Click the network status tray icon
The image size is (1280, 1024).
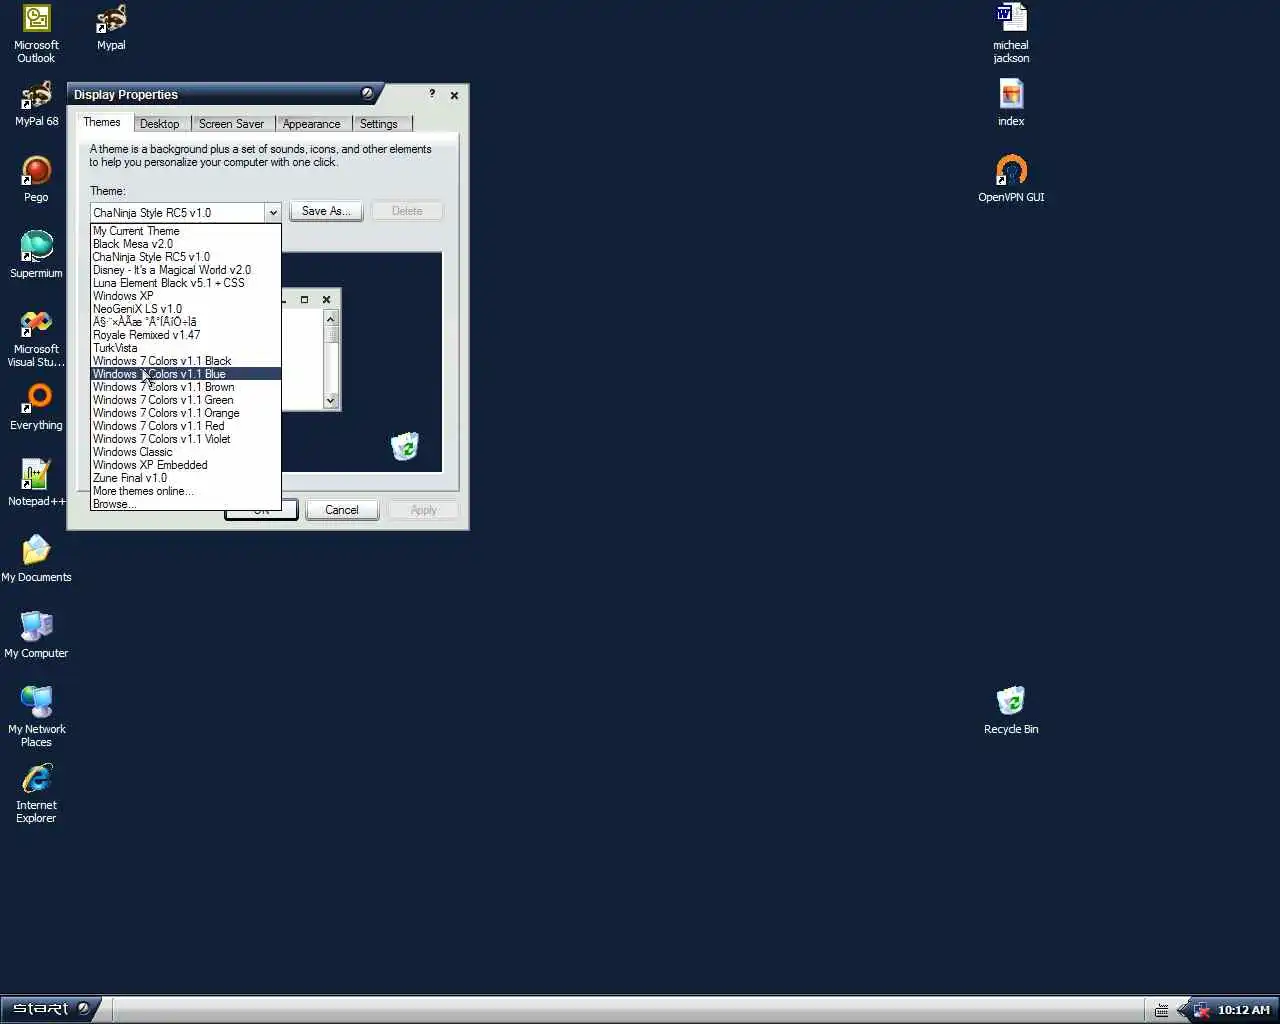[x=1201, y=1010]
